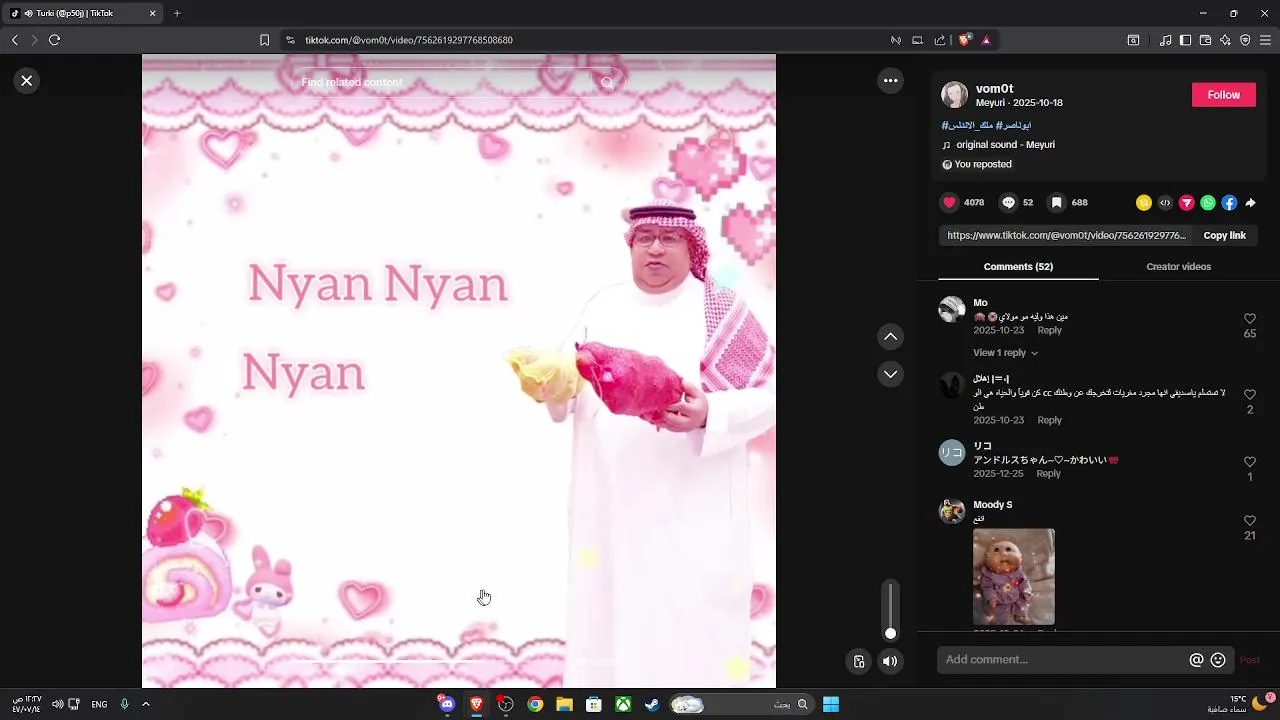Screen dimensions: 1280x720
Task: Like the comment dated 2025-10-23 with 2 likes
Action: coord(1250,395)
